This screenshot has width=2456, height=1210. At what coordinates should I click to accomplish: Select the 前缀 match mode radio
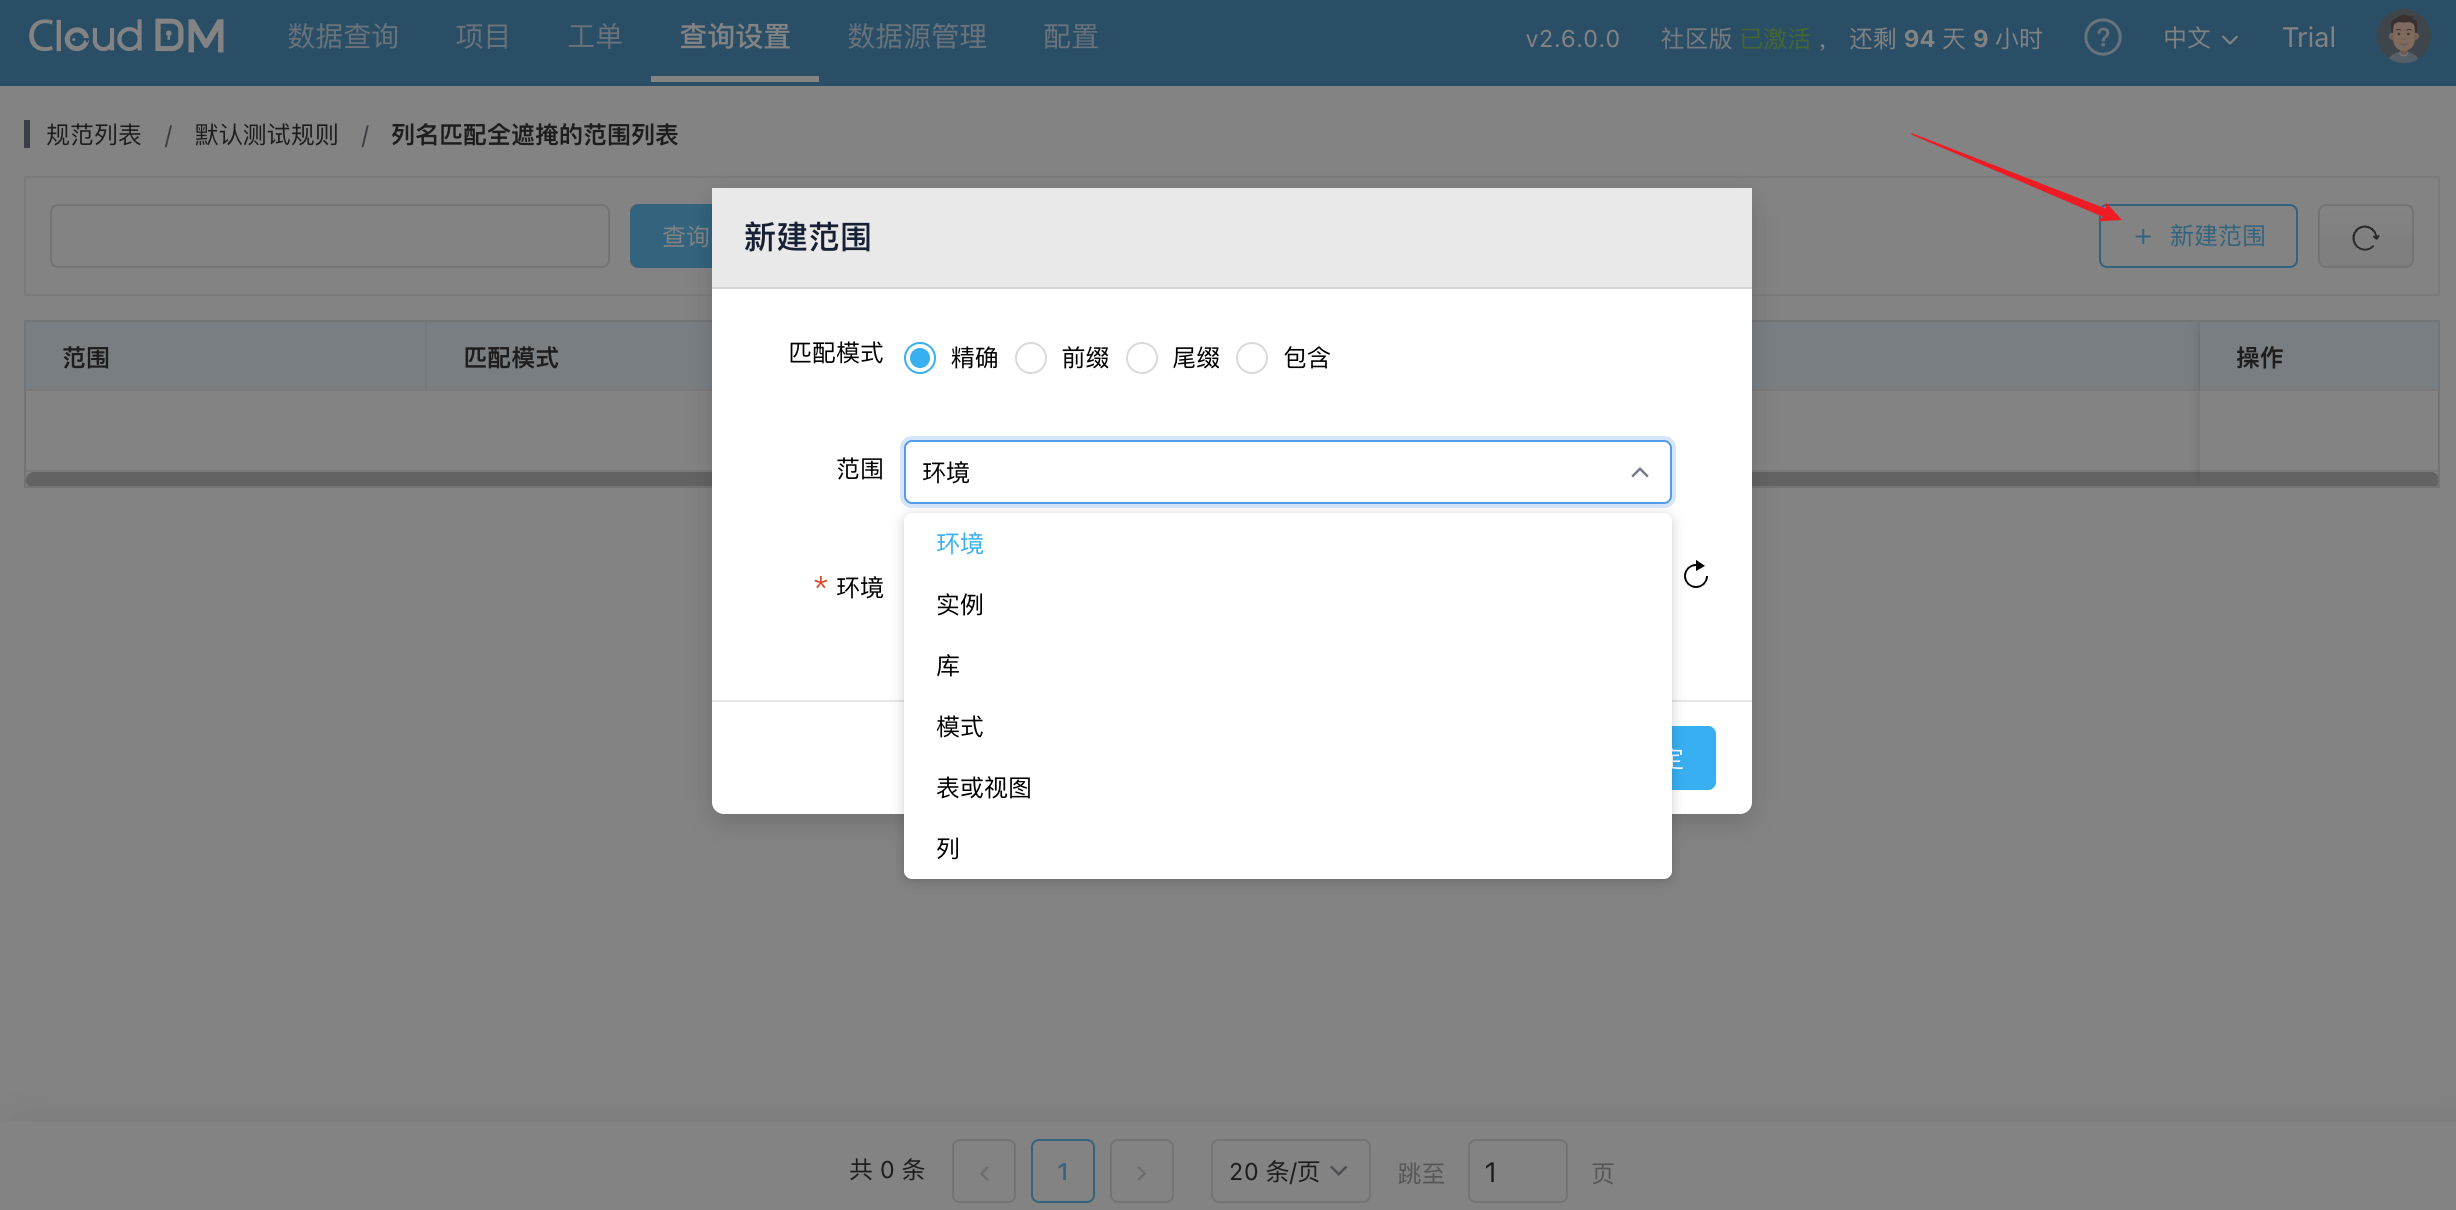[1031, 358]
